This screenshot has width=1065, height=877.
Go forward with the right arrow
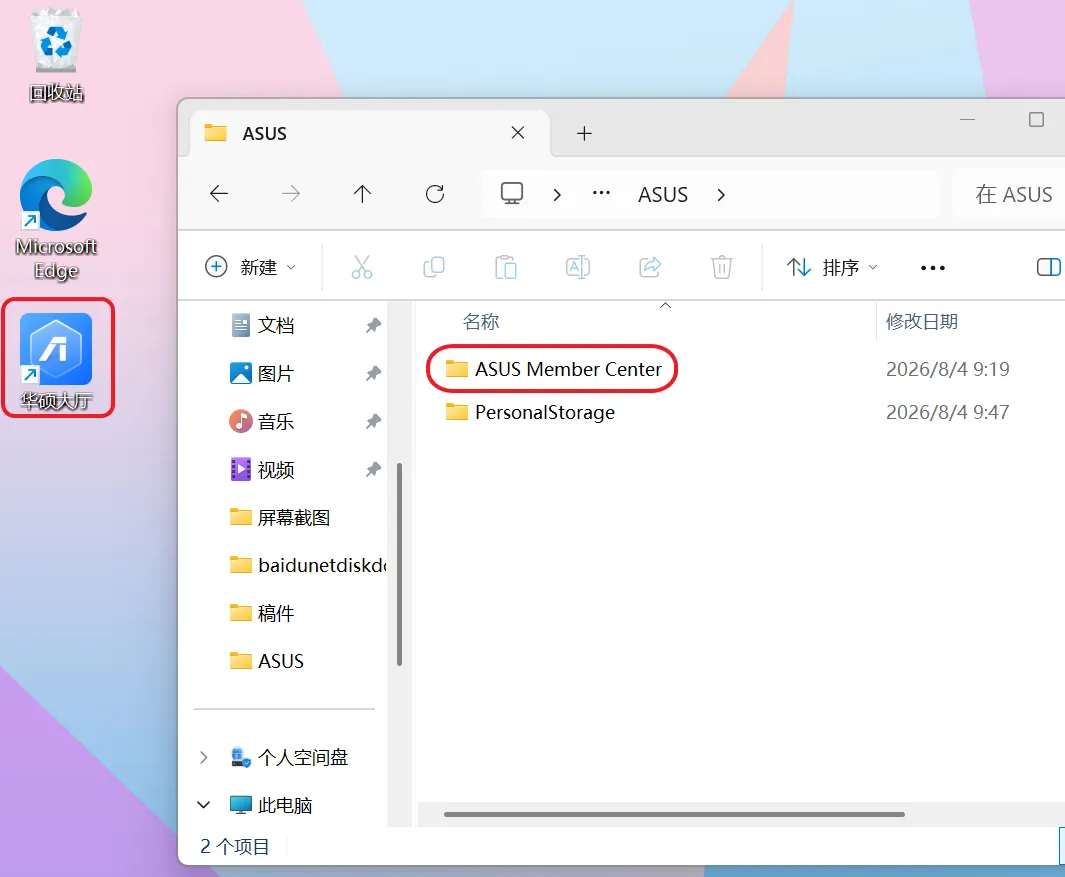click(x=291, y=194)
